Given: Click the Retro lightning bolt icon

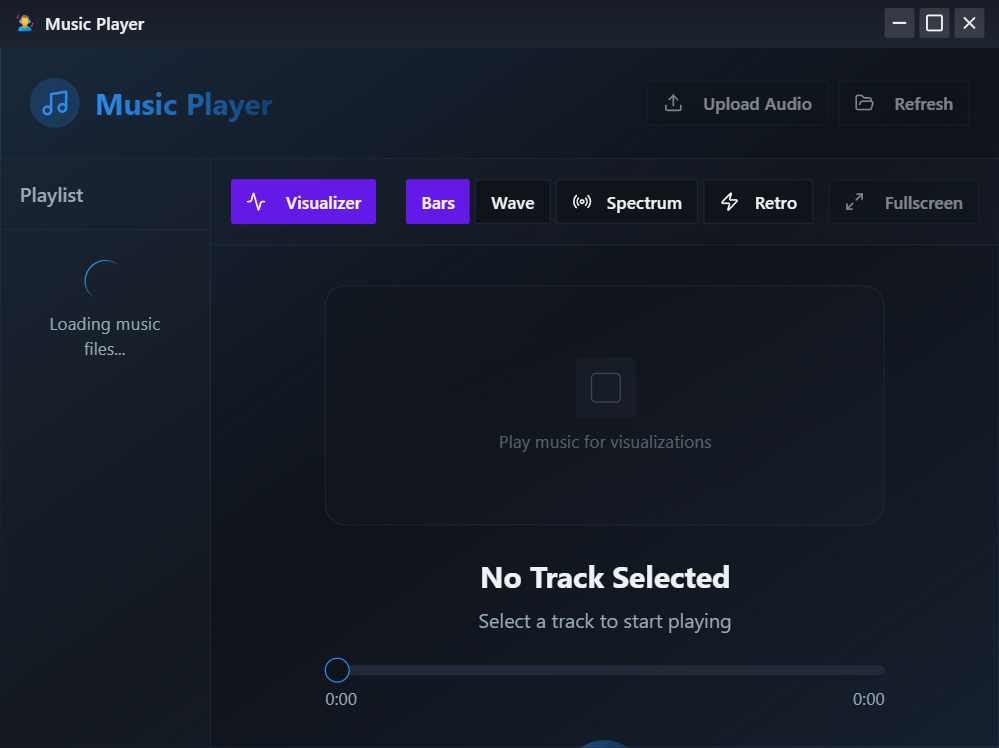Looking at the screenshot, I should point(729,202).
